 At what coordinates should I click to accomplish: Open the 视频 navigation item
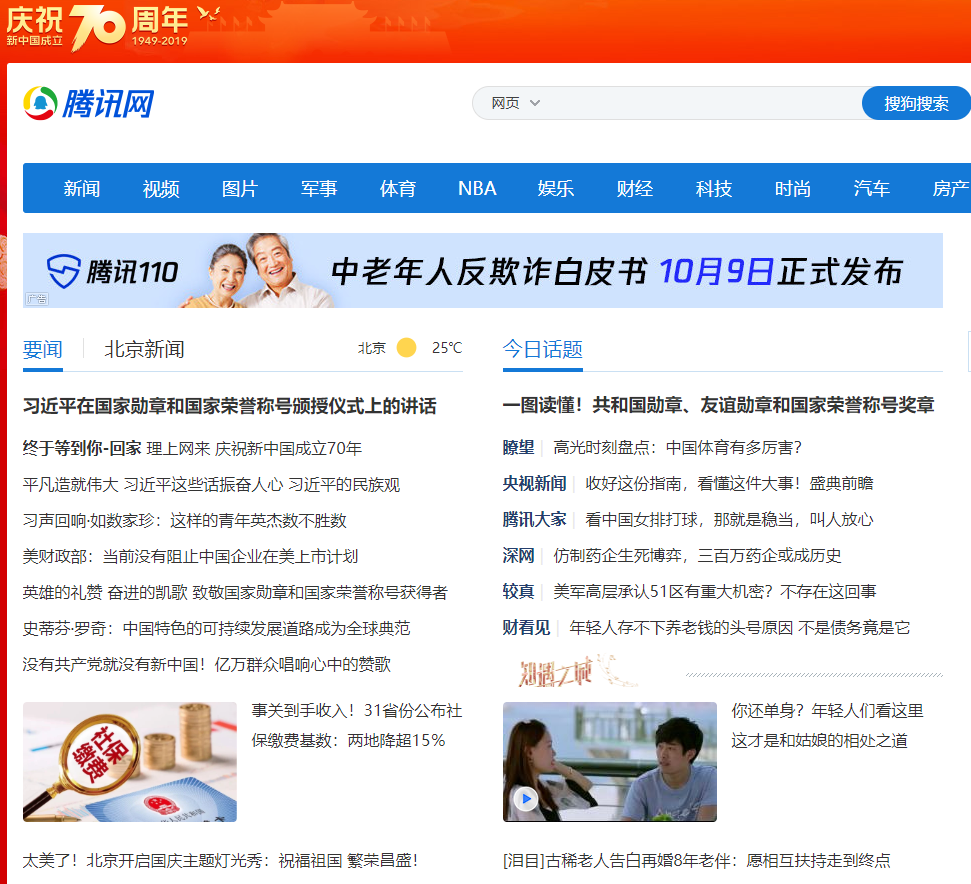point(161,188)
